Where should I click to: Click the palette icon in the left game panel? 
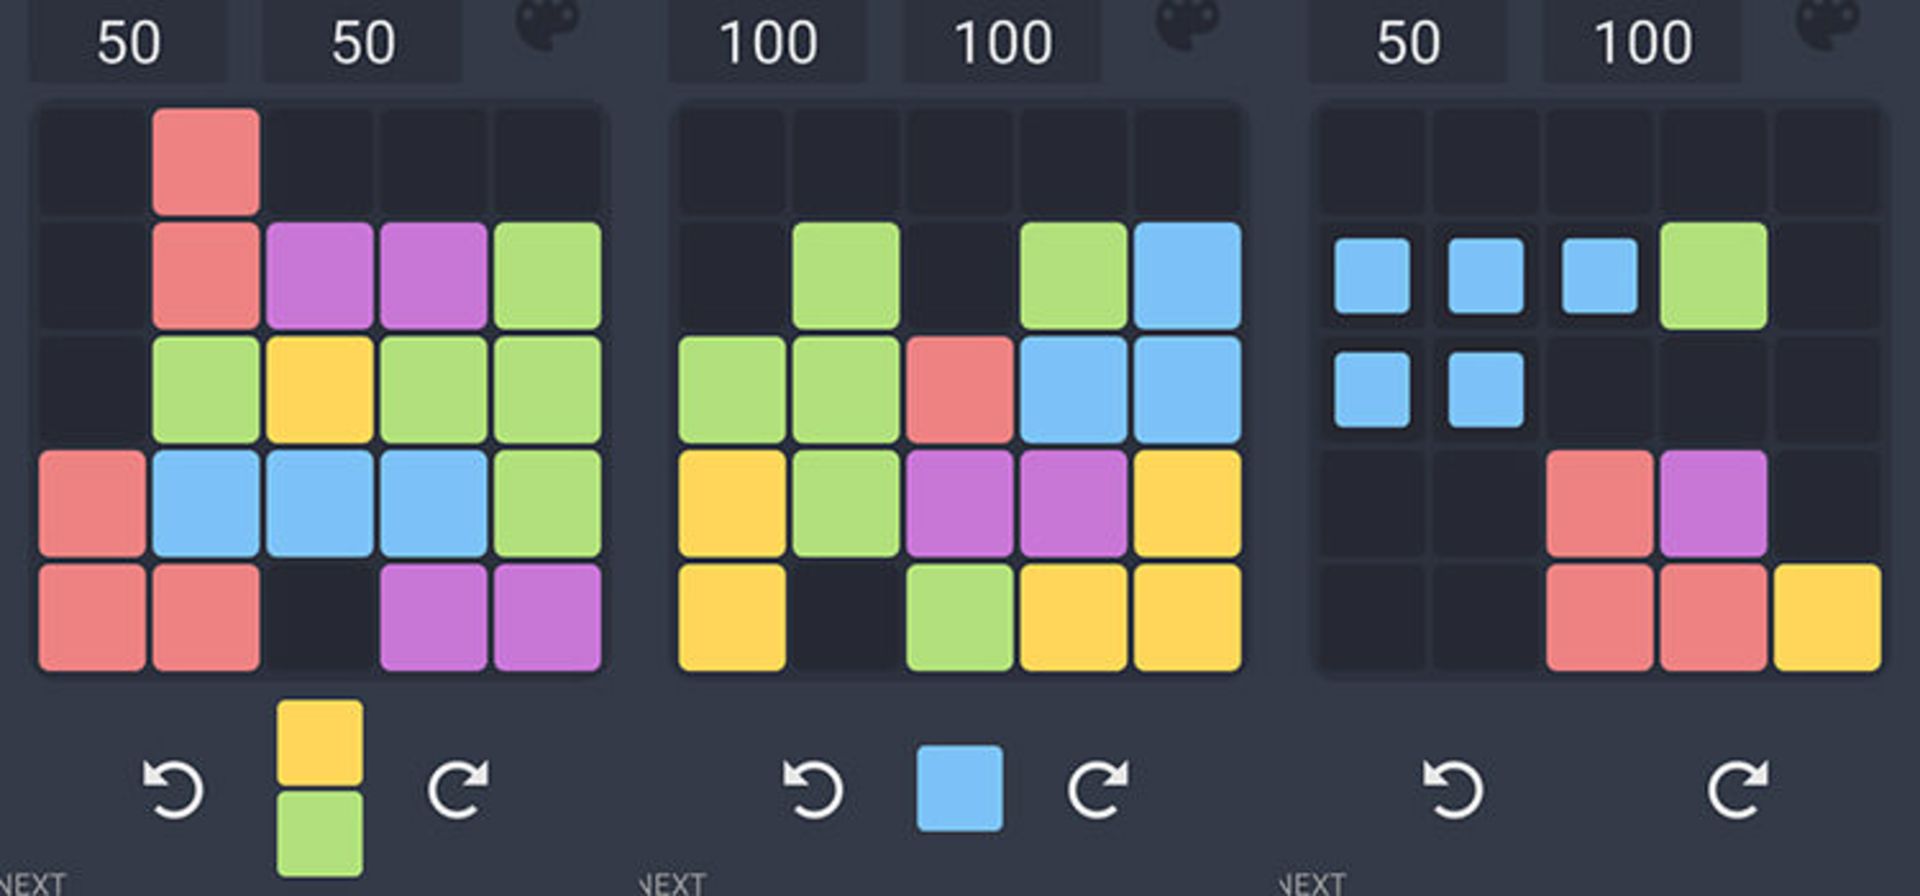pos(548,24)
